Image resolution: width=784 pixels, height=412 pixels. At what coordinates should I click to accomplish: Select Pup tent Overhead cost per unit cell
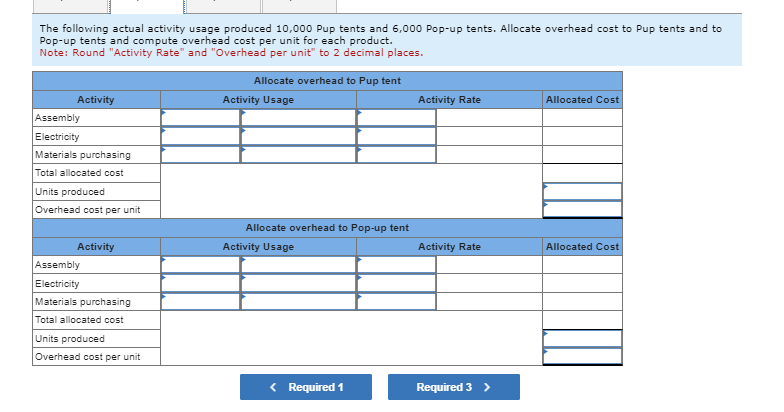(x=582, y=210)
